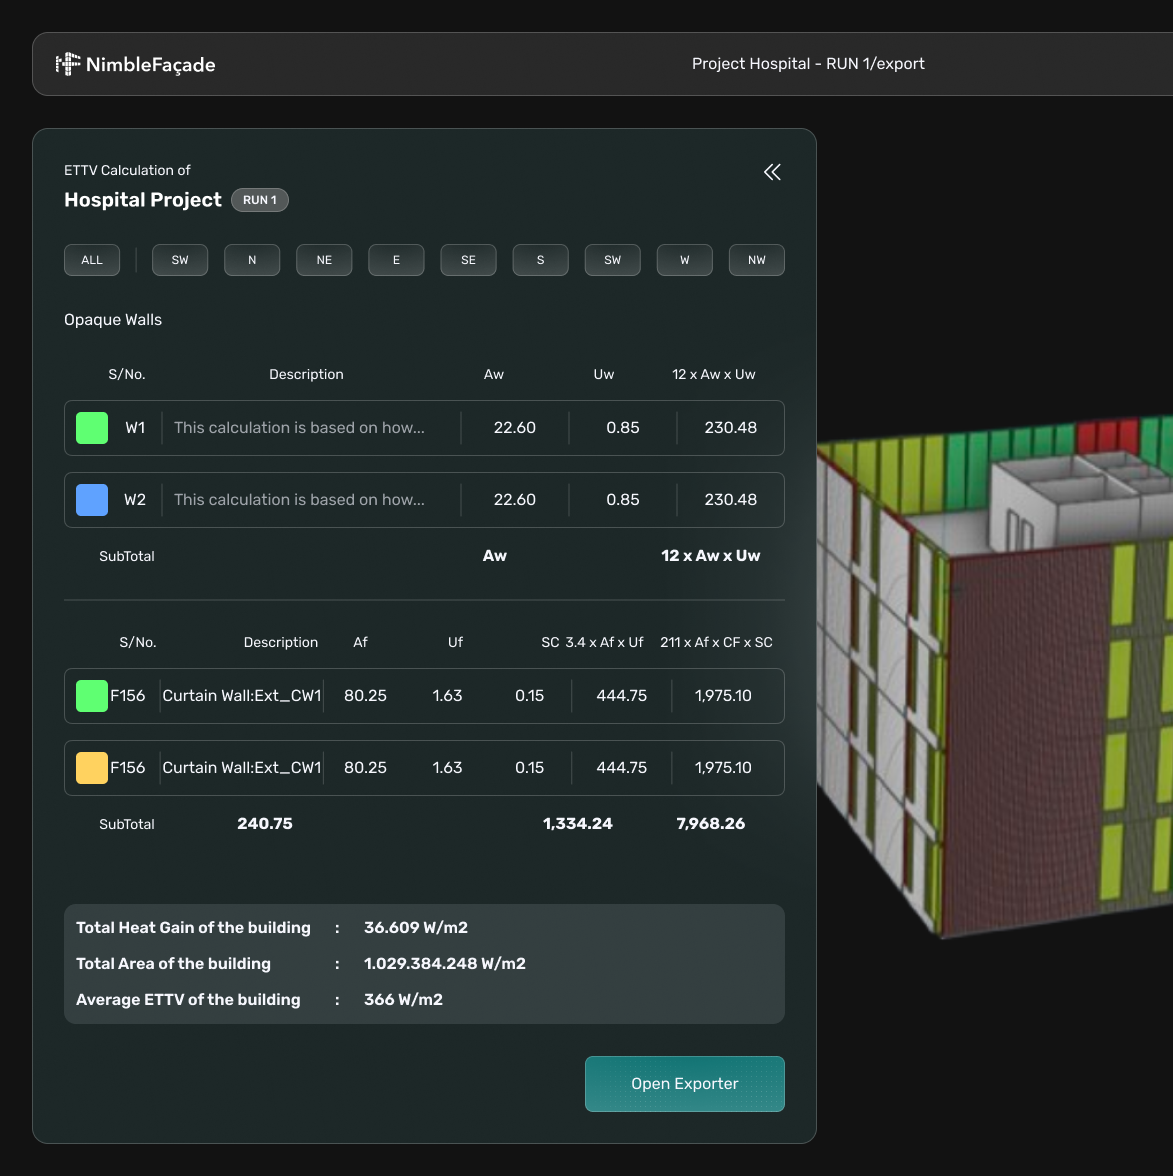Click the Open Exporter button
This screenshot has height=1176, width=1173.
coord(685,1084)
